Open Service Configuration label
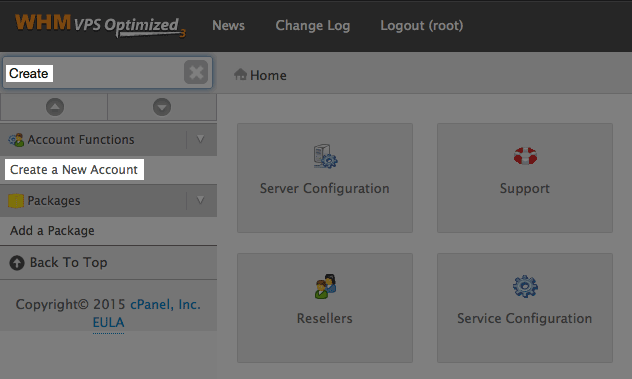The image size is (632, 379). click(x=524, y=319)
